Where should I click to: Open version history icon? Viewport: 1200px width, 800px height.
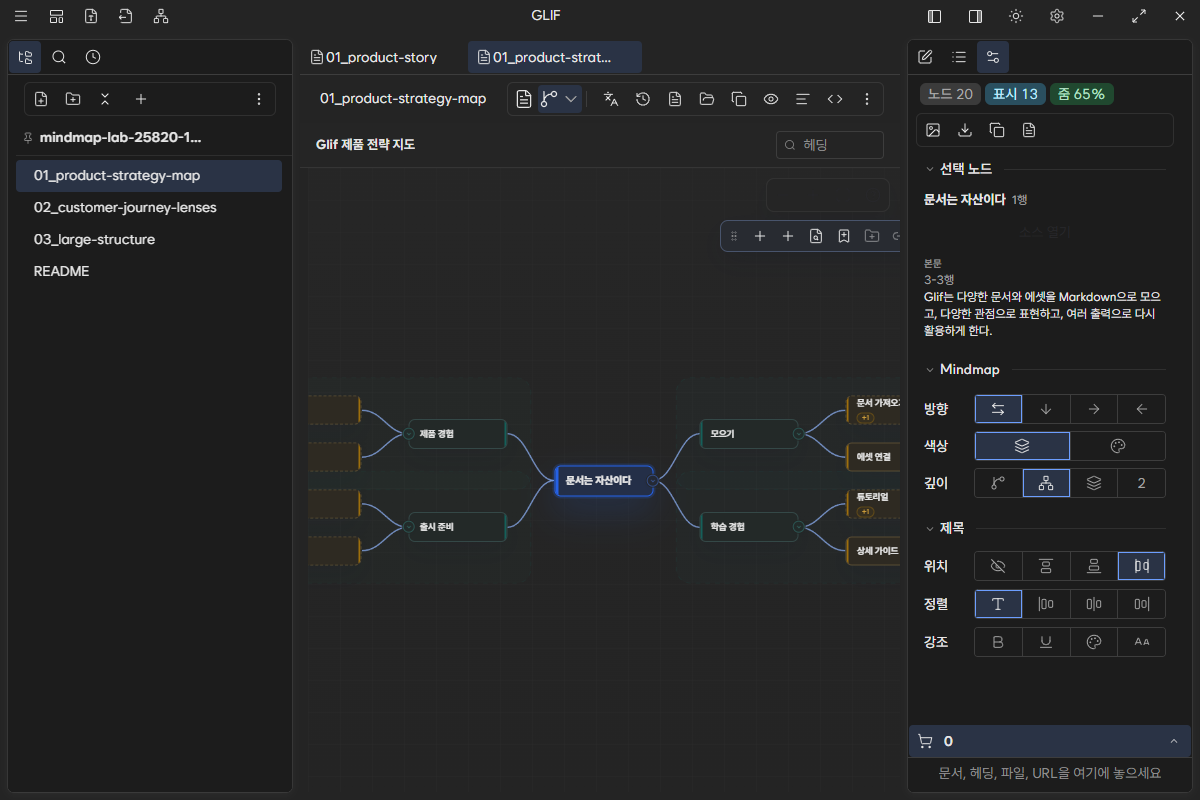click(643, 99)
